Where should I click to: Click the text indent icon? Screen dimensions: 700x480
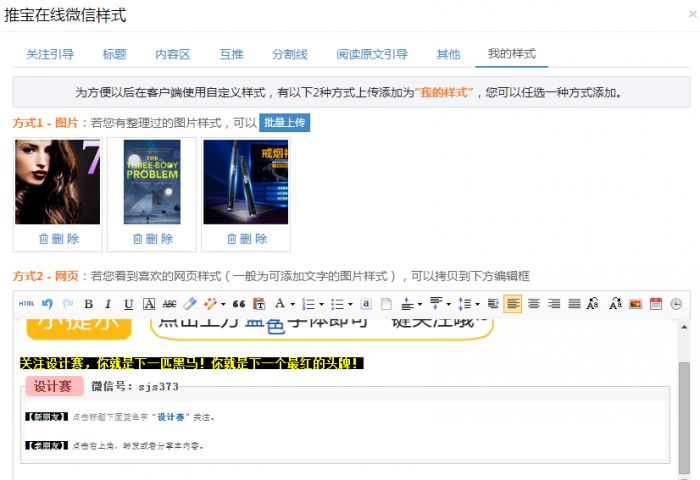[493, 304]
